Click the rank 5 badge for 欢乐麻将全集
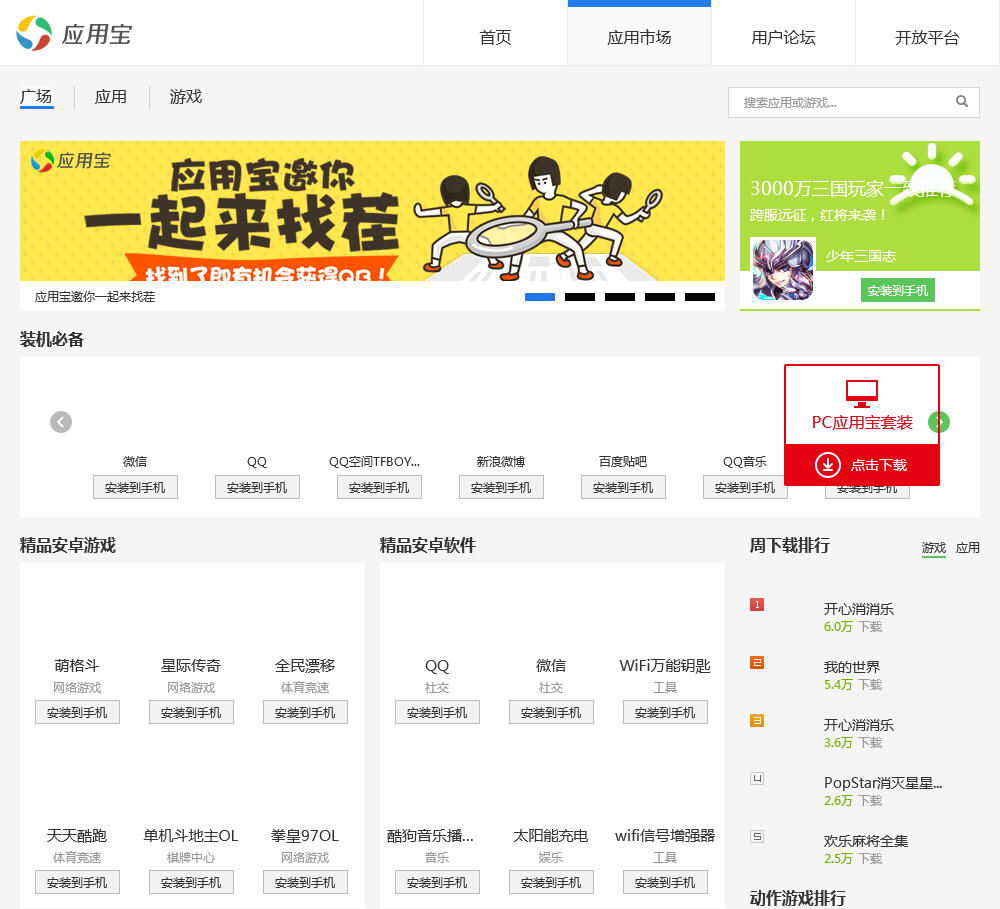1000x909 pixels. tap(757, 836)
